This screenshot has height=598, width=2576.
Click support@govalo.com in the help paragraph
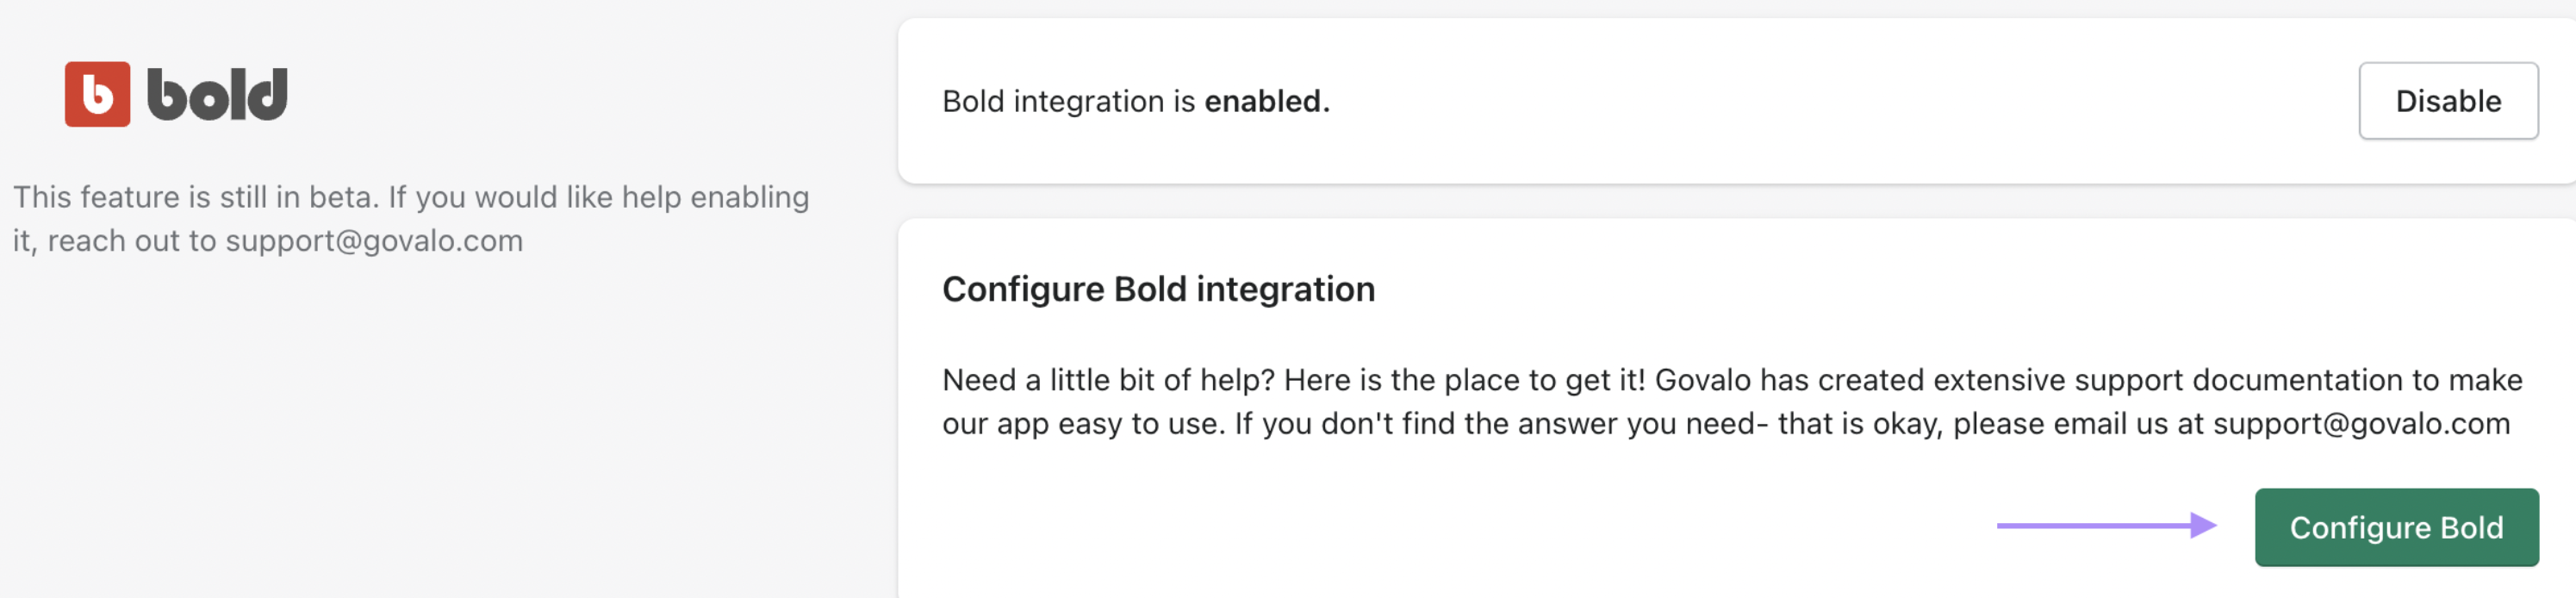(2360, 424)
